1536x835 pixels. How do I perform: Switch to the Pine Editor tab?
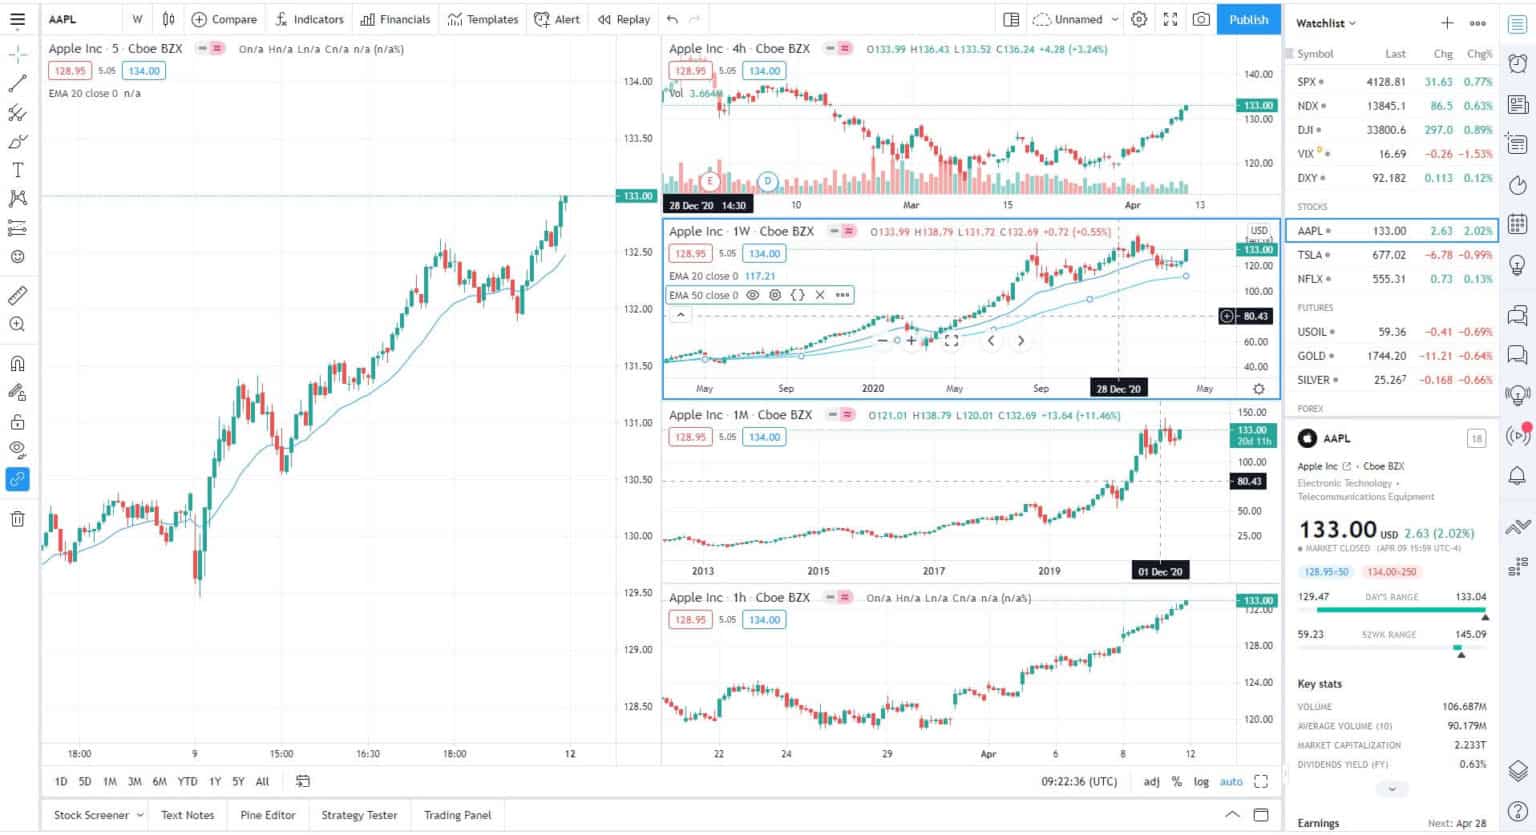pos(266,815)
